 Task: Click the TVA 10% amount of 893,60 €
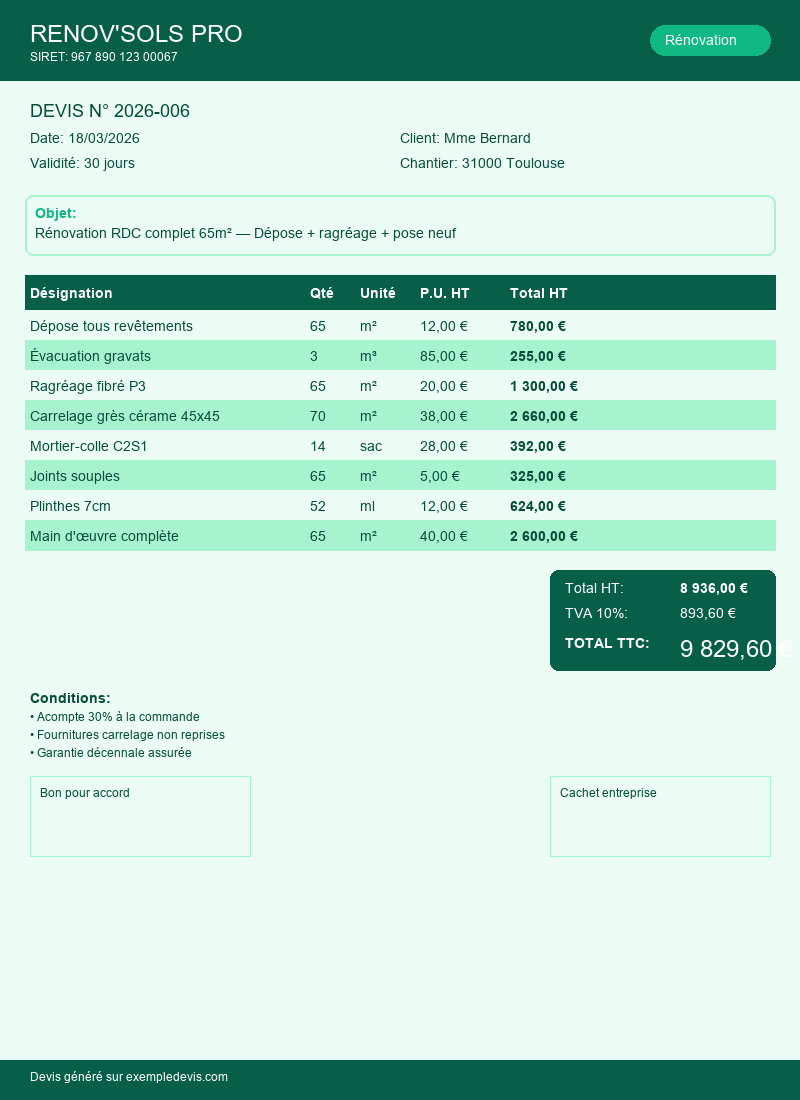(x=708, y=613)
